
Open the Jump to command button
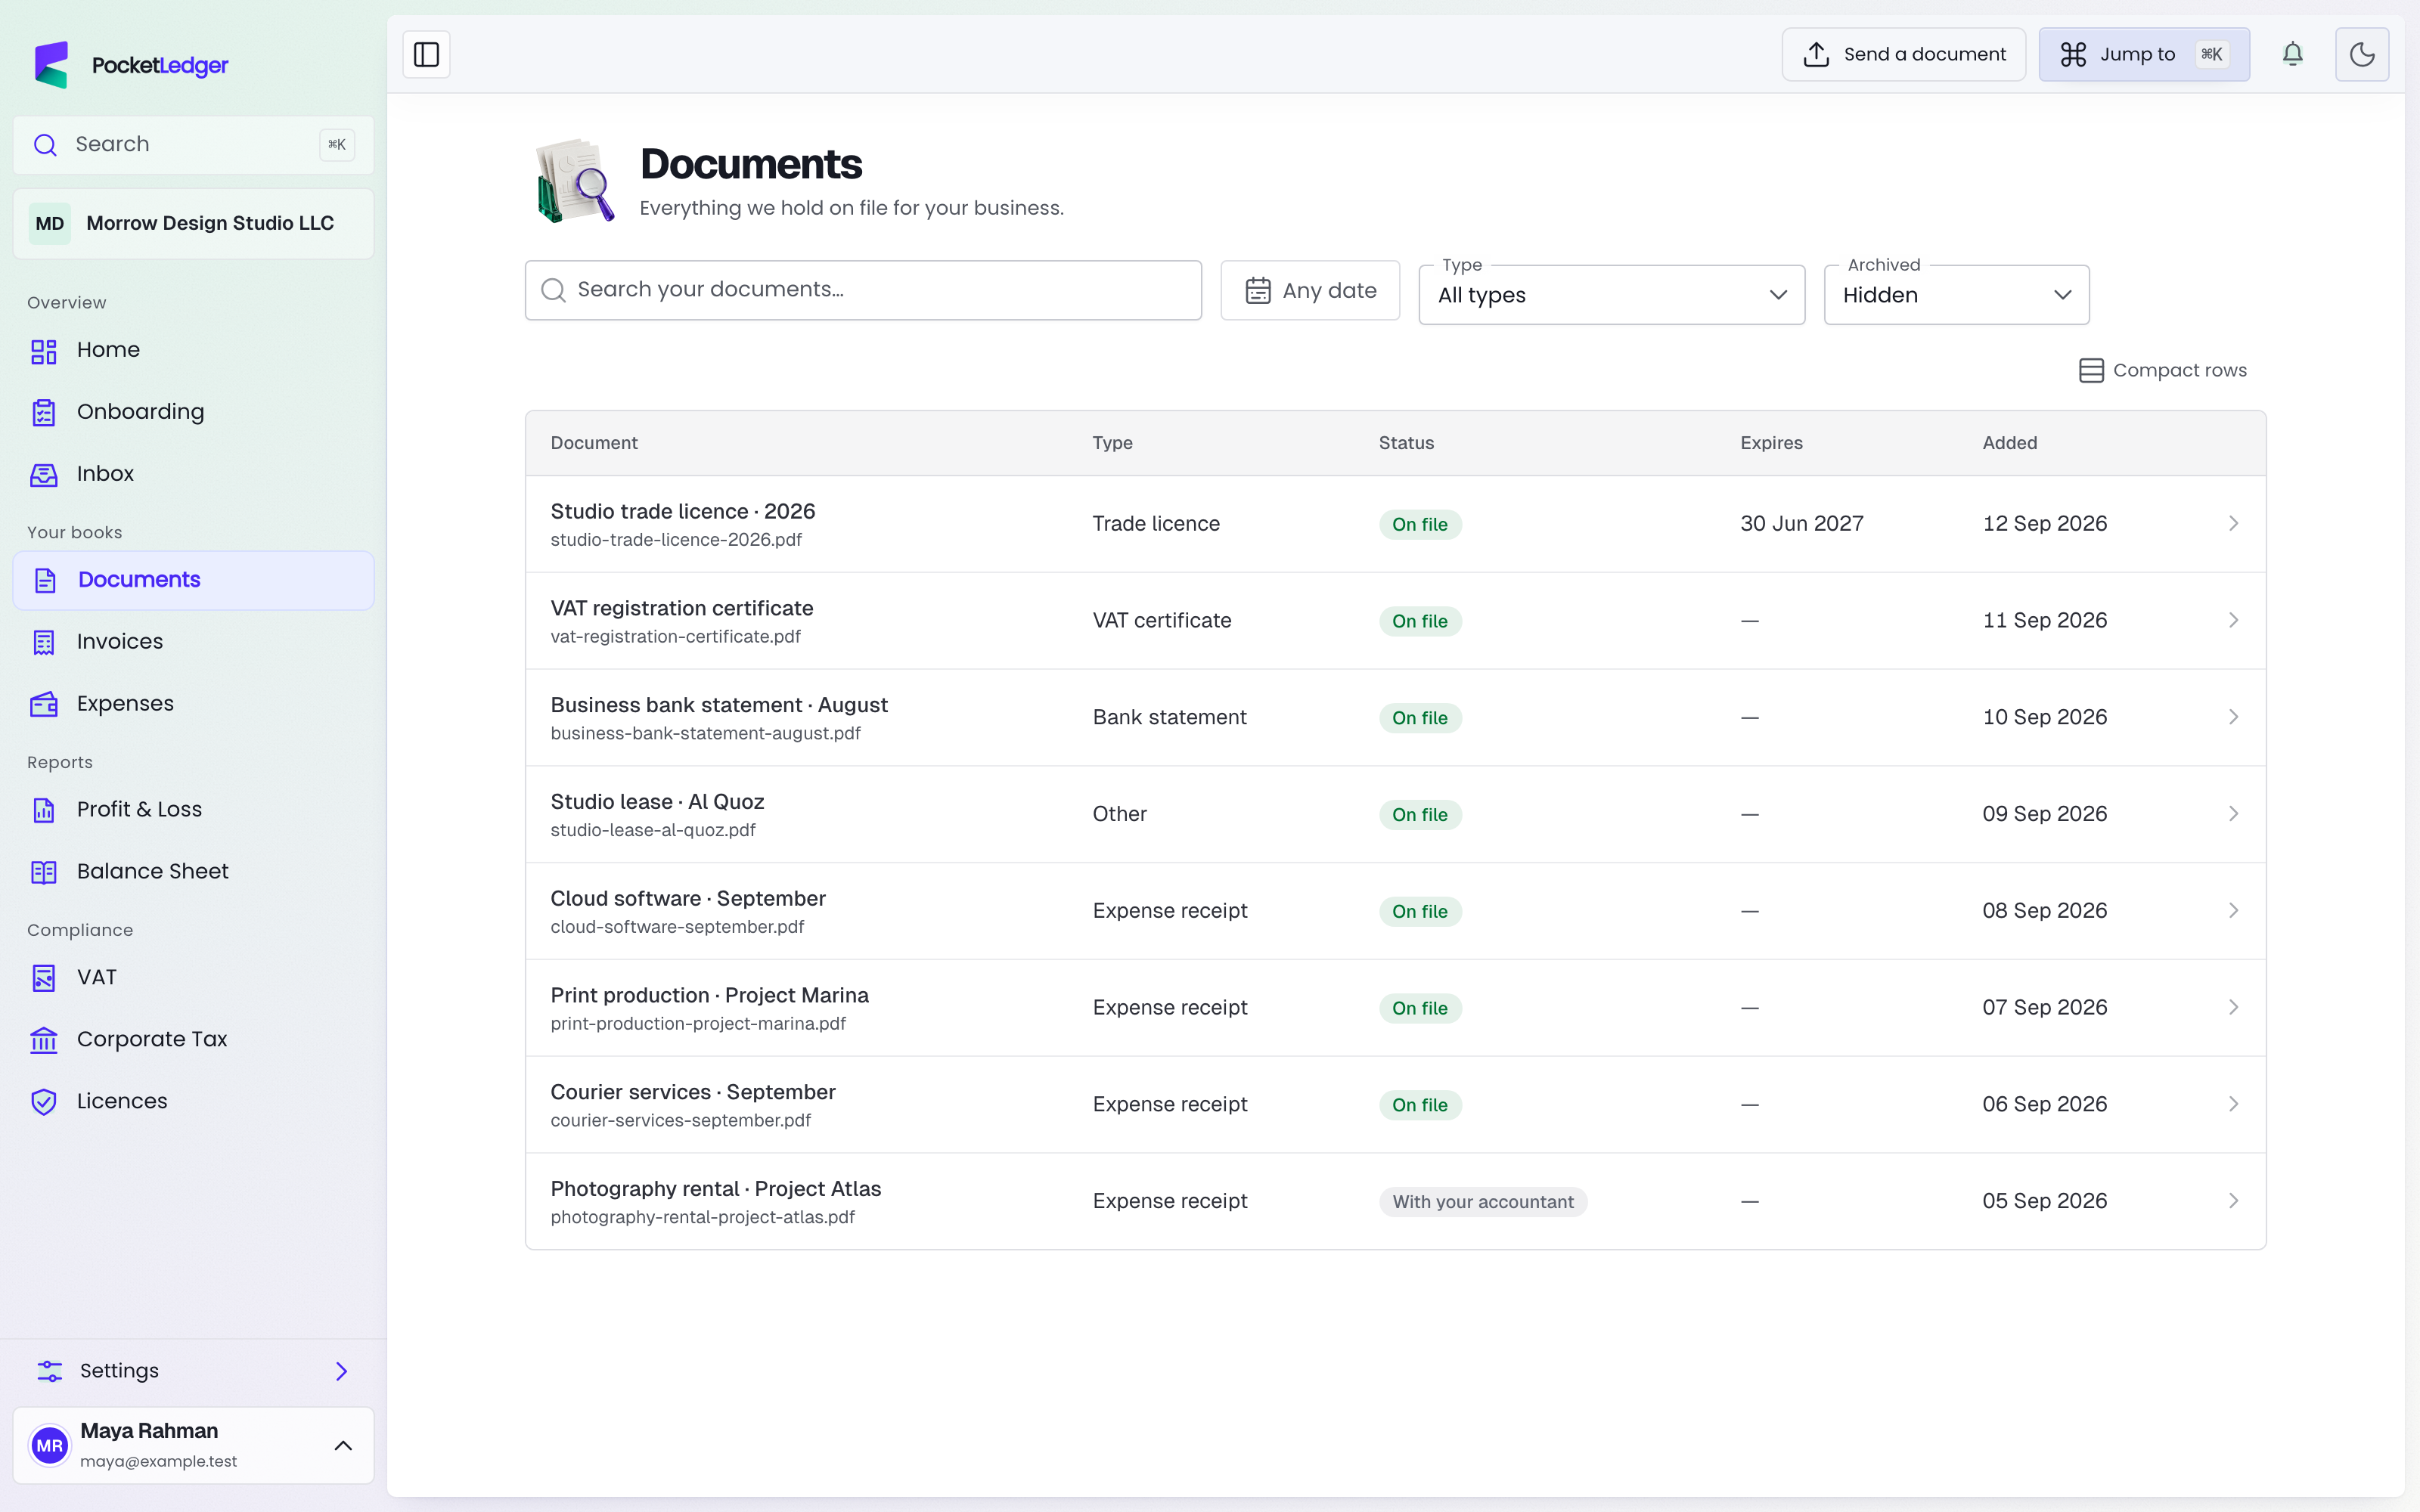(2143, 54)
